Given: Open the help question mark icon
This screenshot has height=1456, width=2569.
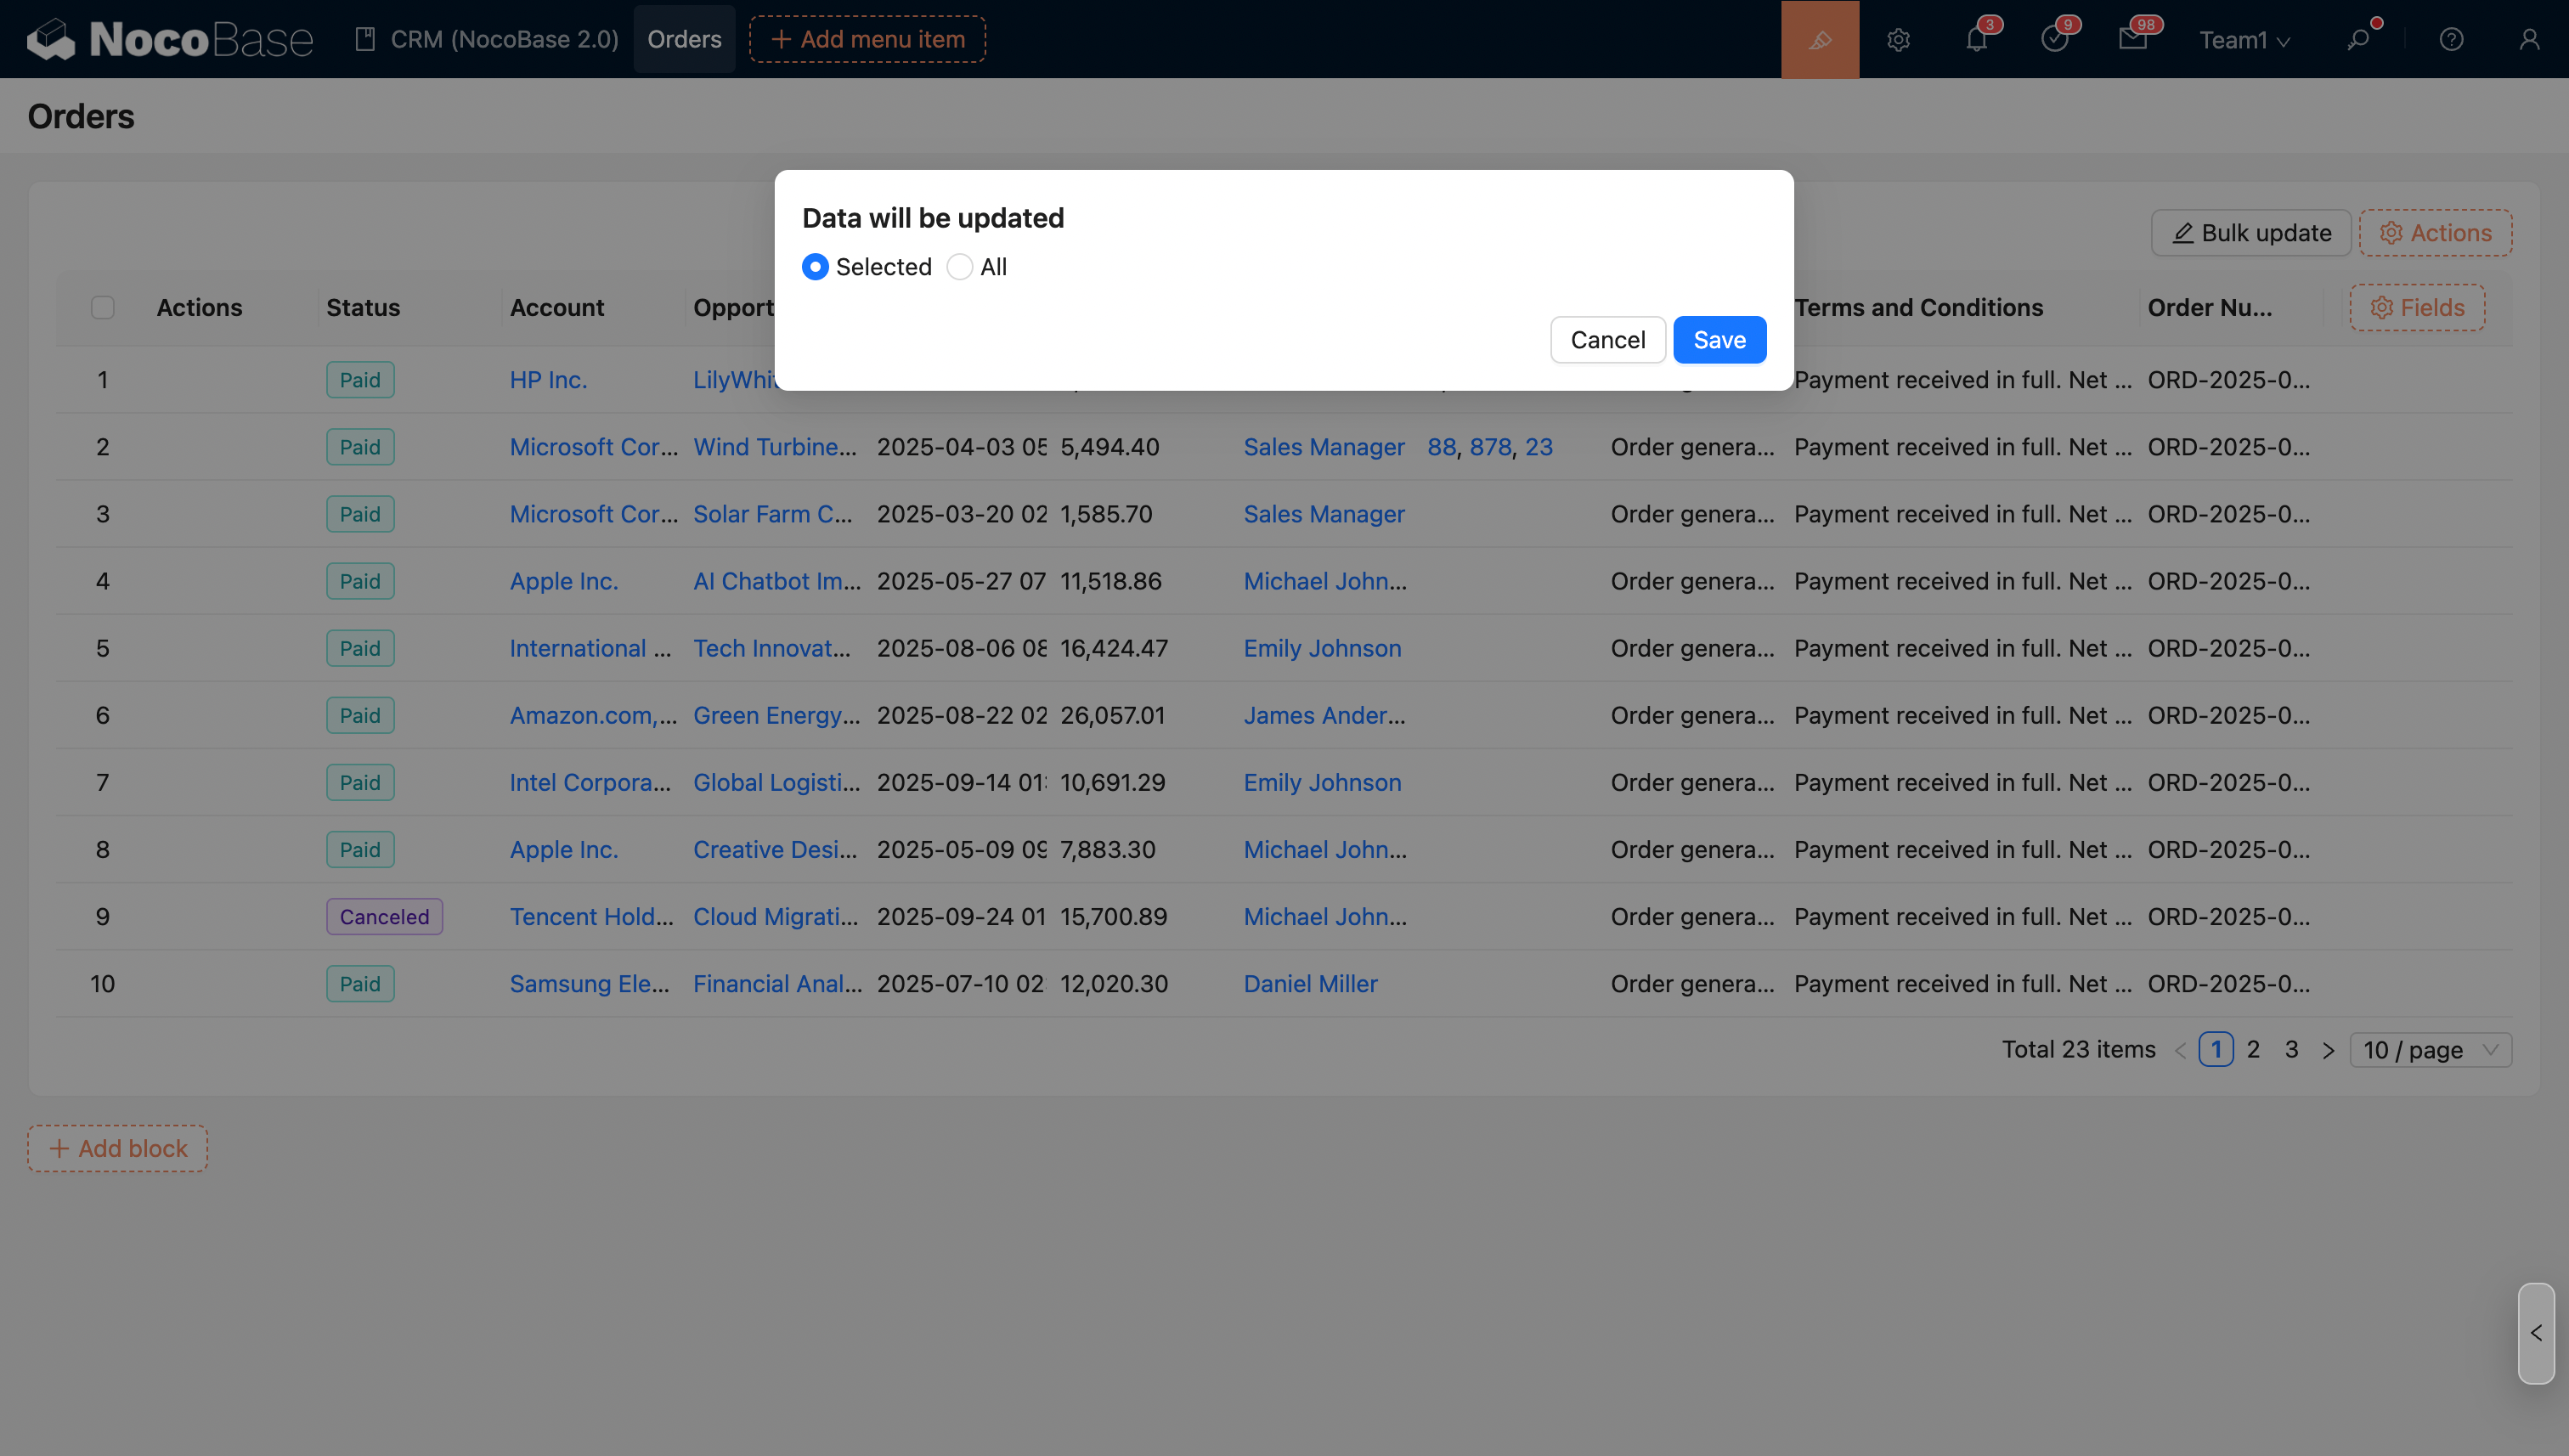Looking at the screenshot, I should coord(2451,39).
